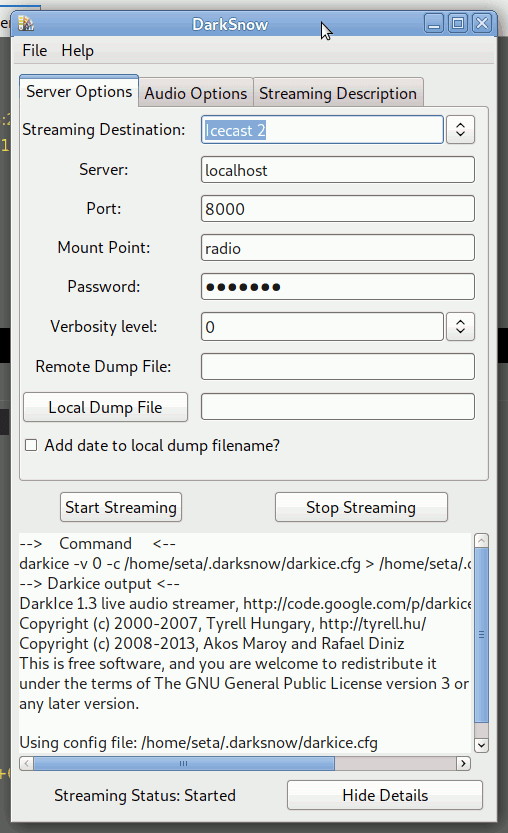508x833 pixels.
Task: Expand the Streaming Destination dropdown arrow
Action: point(460,130)
